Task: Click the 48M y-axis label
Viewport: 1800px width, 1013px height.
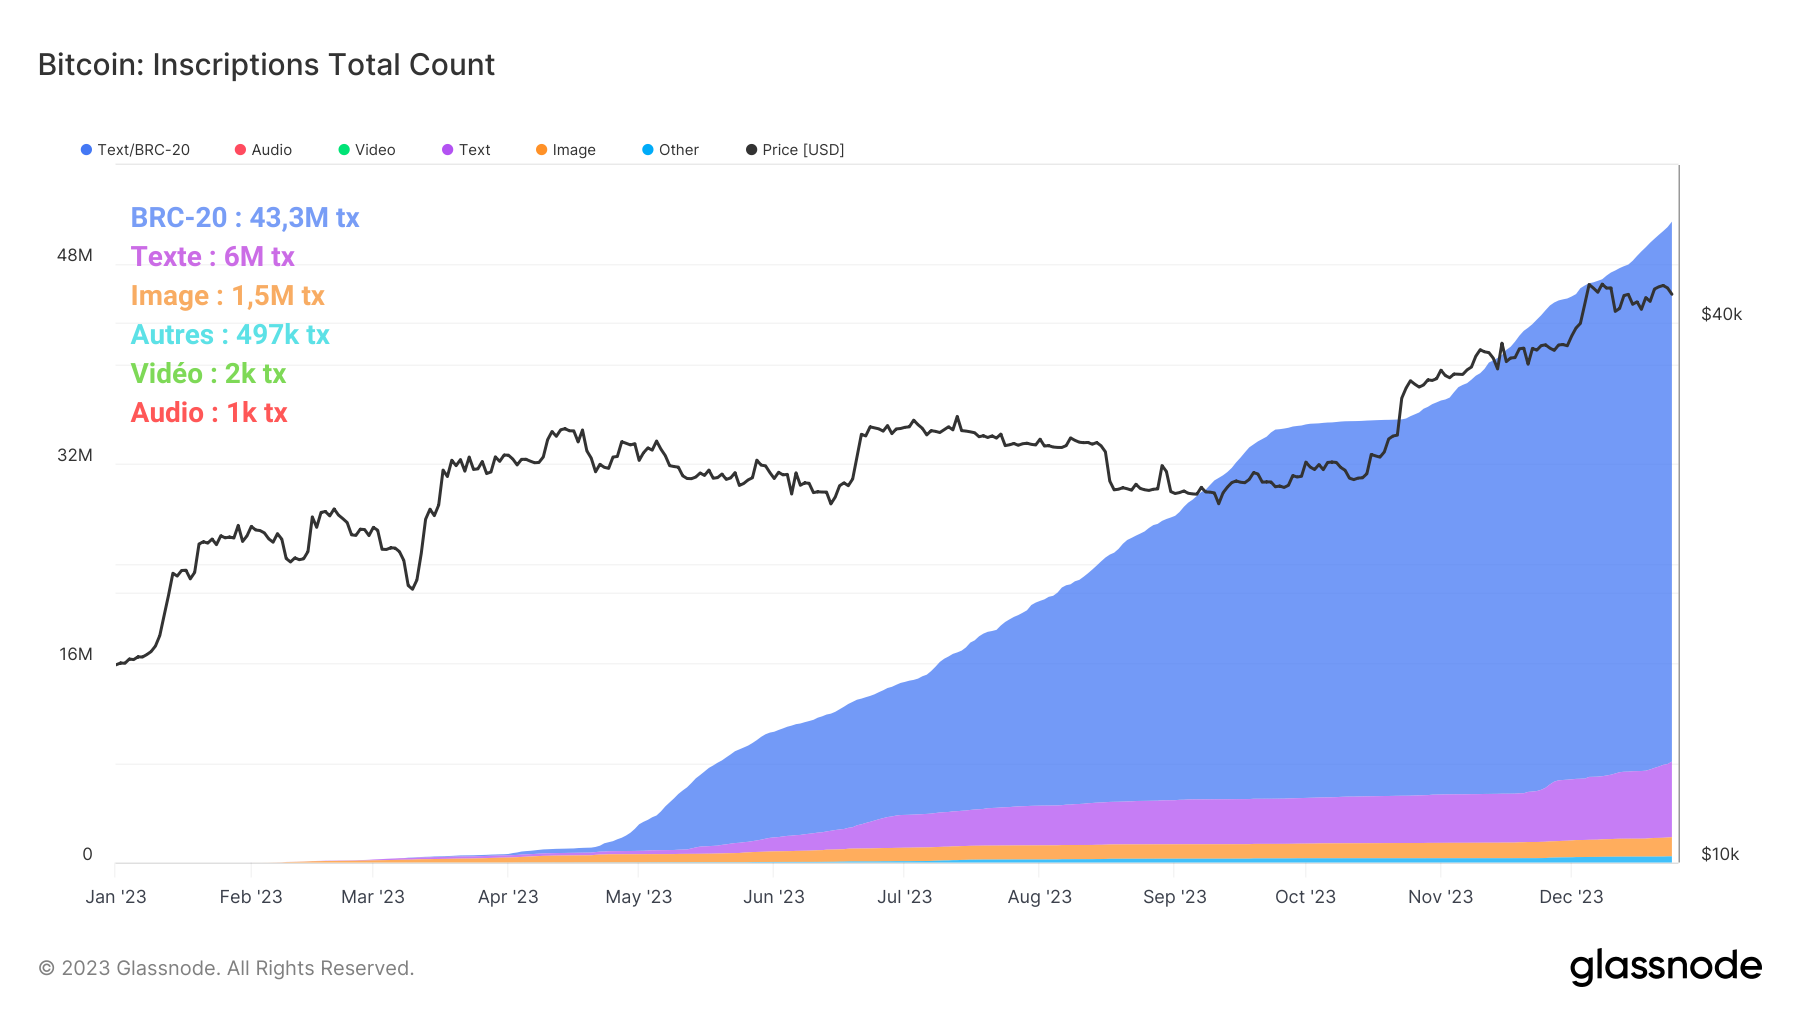Action: tap(75, 256)
